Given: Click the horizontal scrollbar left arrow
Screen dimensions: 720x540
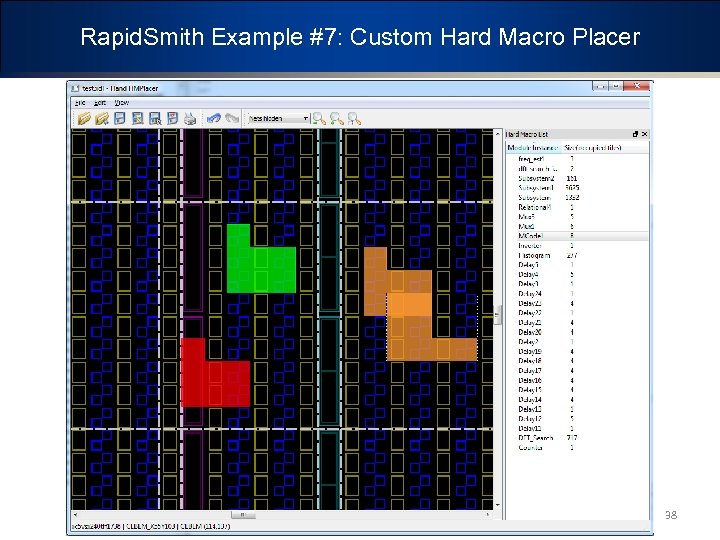Looking at the screenshot, I should [x=76, y=515].
